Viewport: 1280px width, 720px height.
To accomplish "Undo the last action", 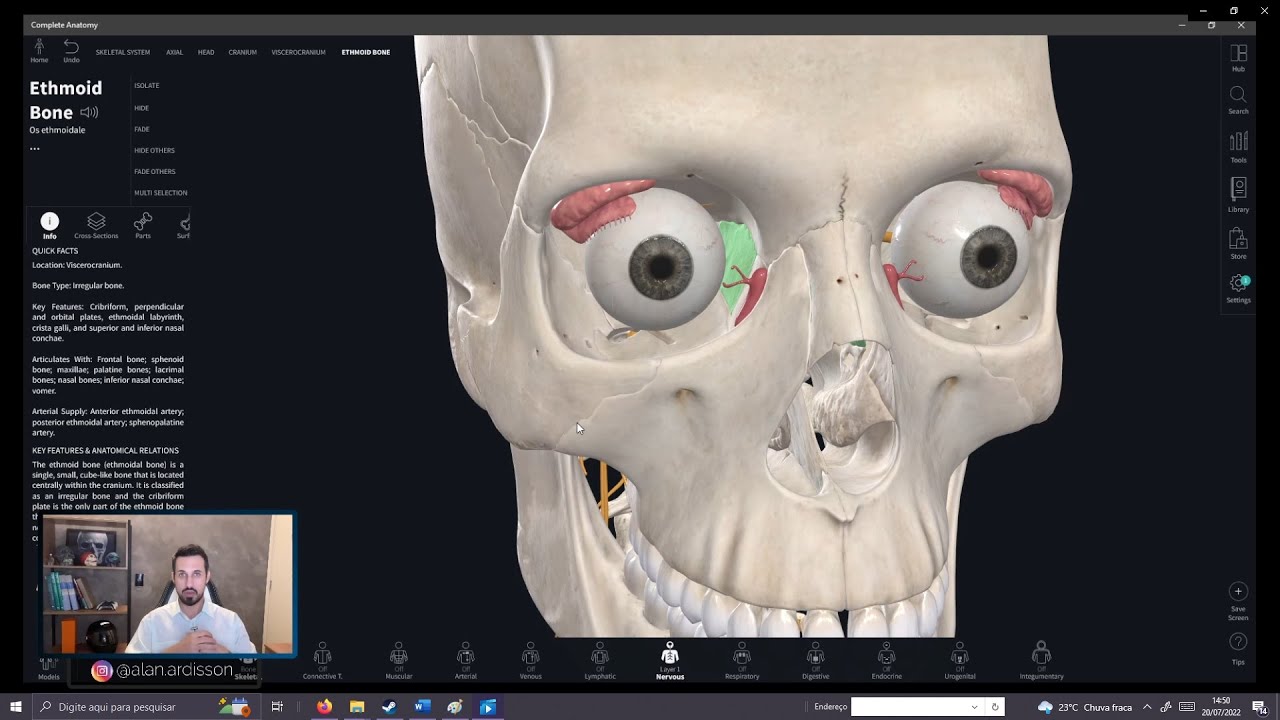I will point(71,51).
